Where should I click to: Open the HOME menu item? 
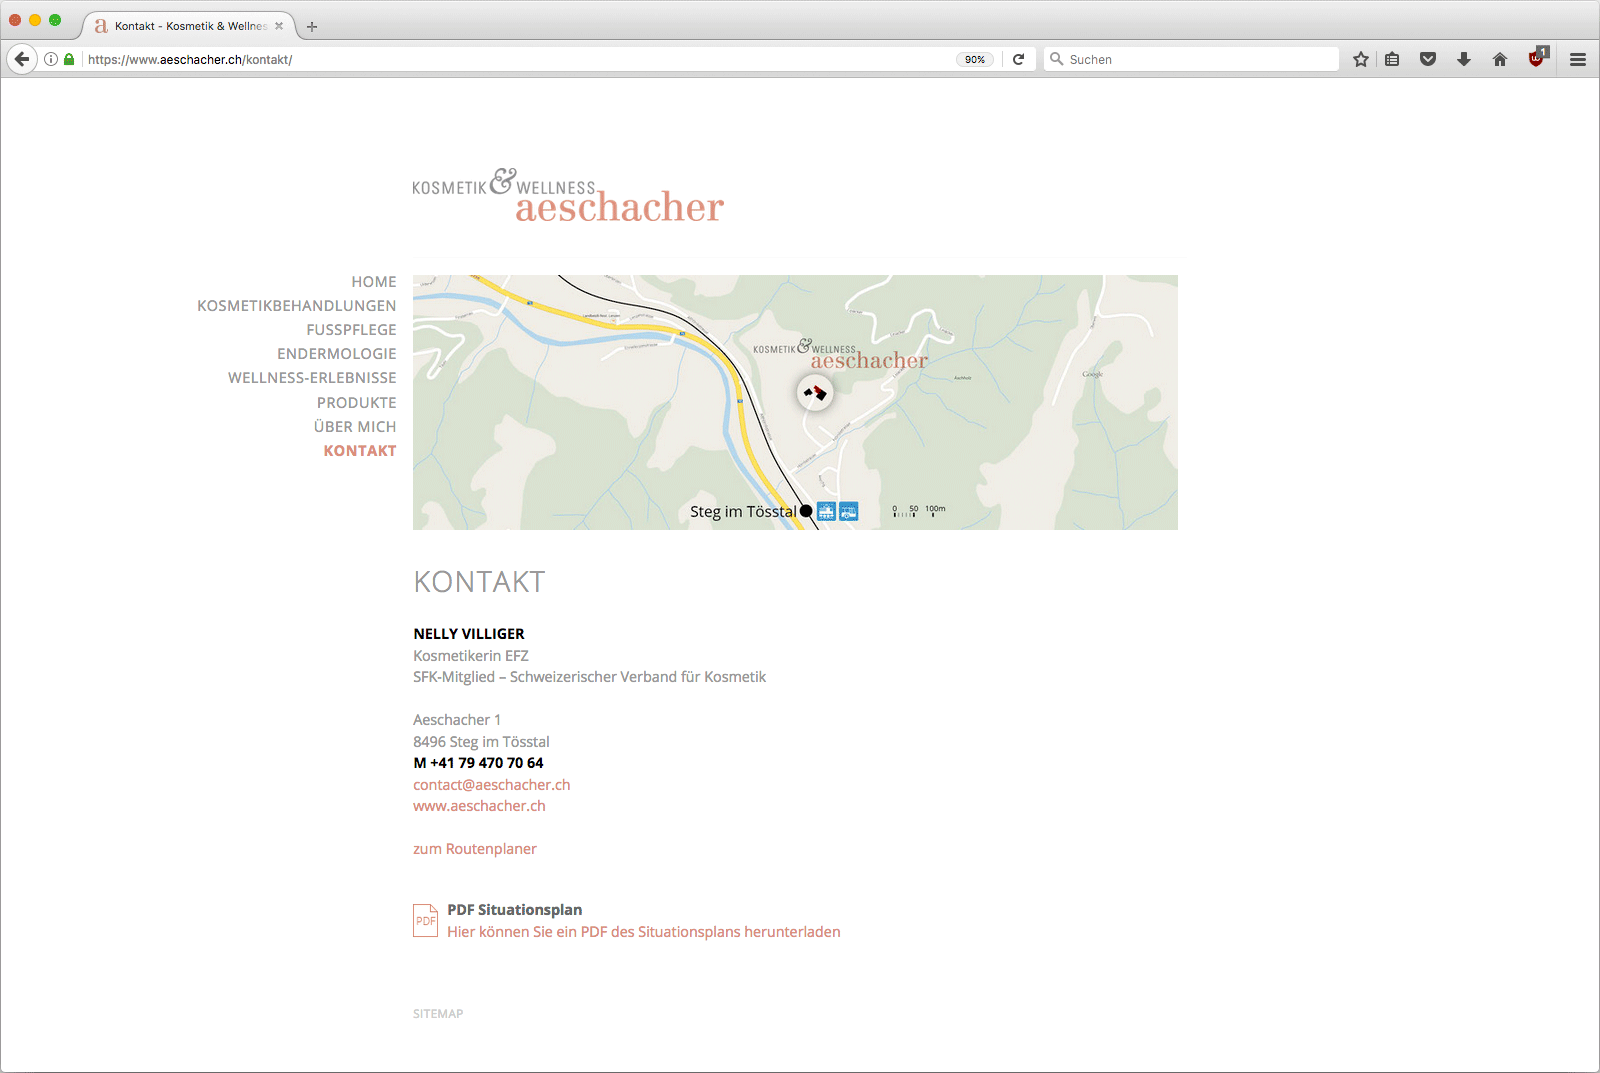(x=374, y=282)
